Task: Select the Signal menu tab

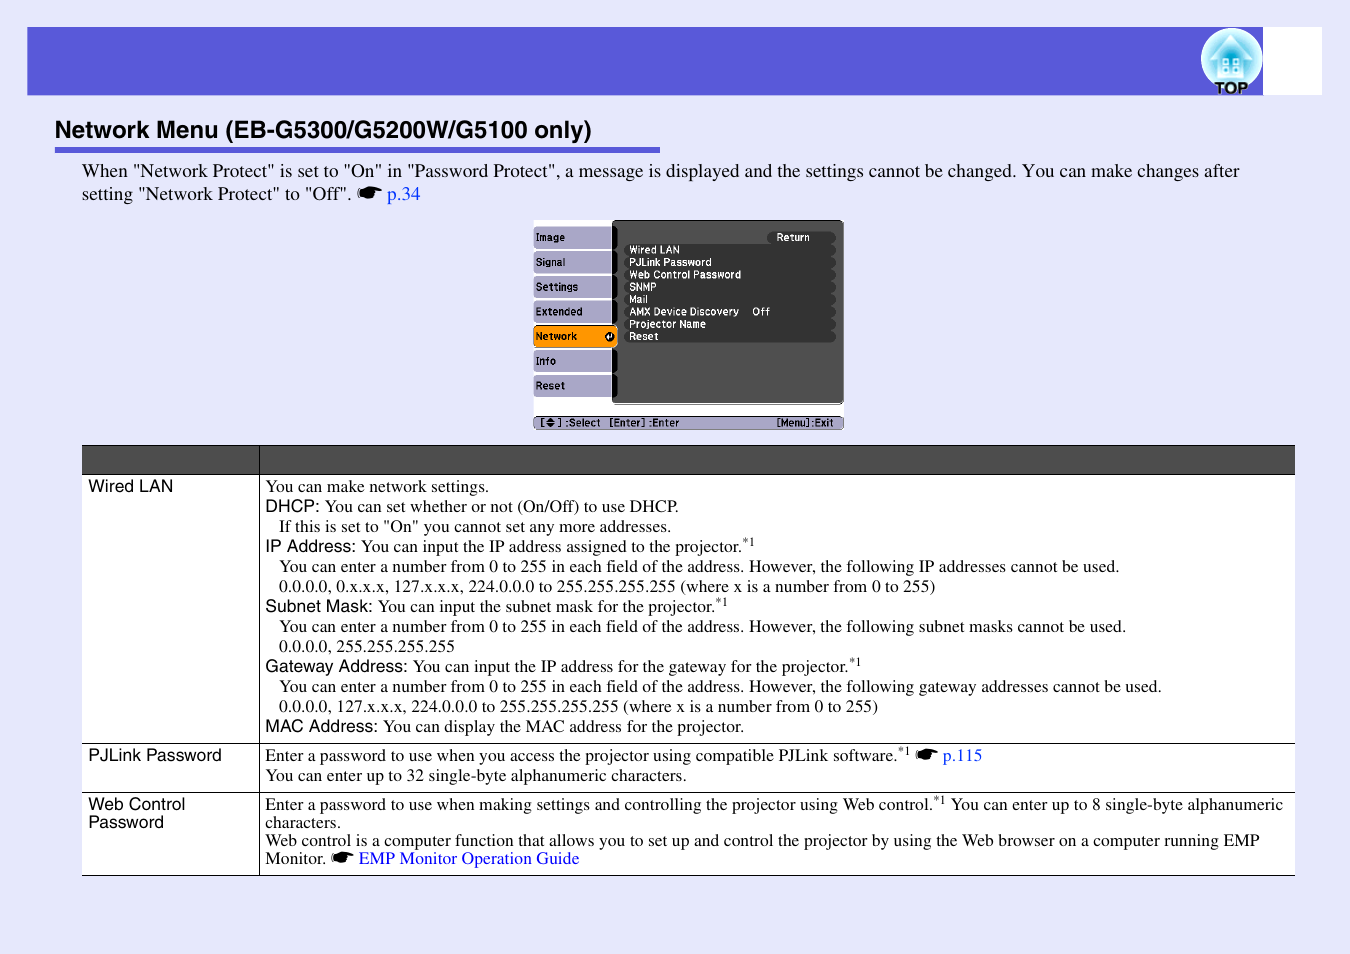Action: click(x=574, y=262)
